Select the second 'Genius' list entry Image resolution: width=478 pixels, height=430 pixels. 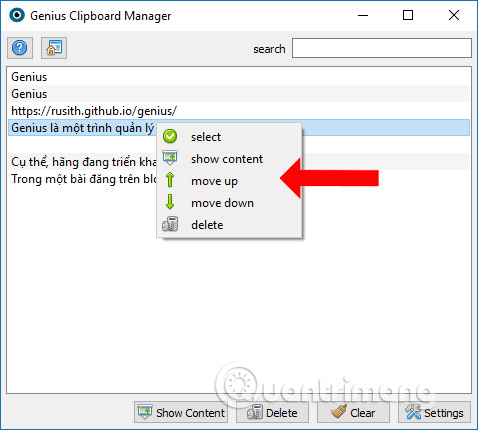point(239,94)
